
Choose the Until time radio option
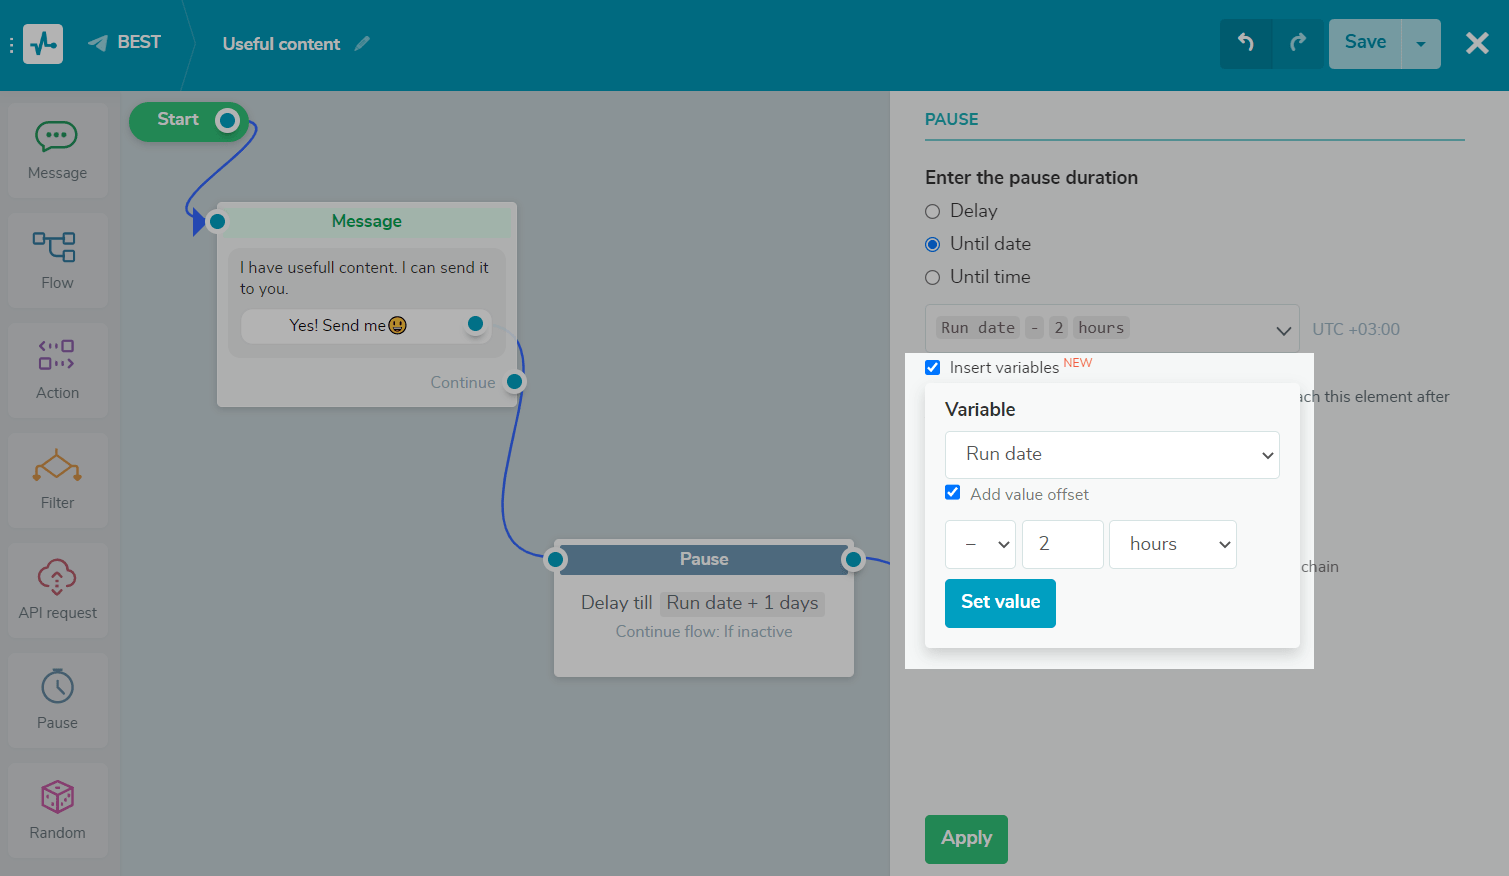[x=933, y=277]
